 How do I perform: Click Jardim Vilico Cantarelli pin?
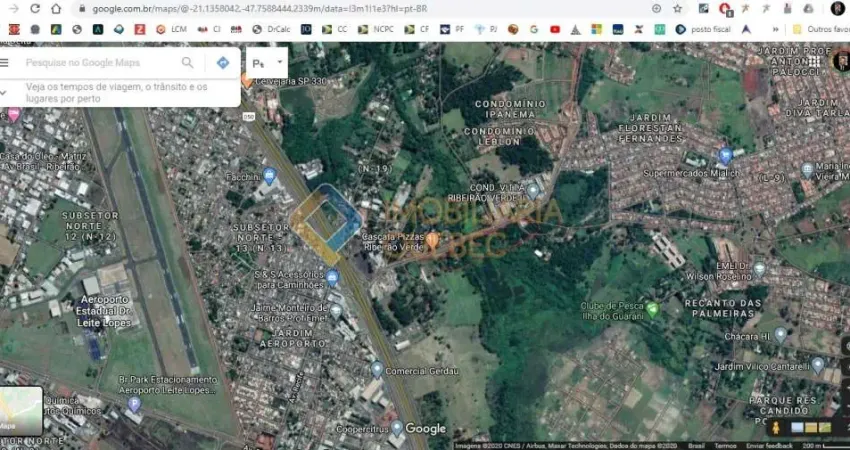(817, 365)
